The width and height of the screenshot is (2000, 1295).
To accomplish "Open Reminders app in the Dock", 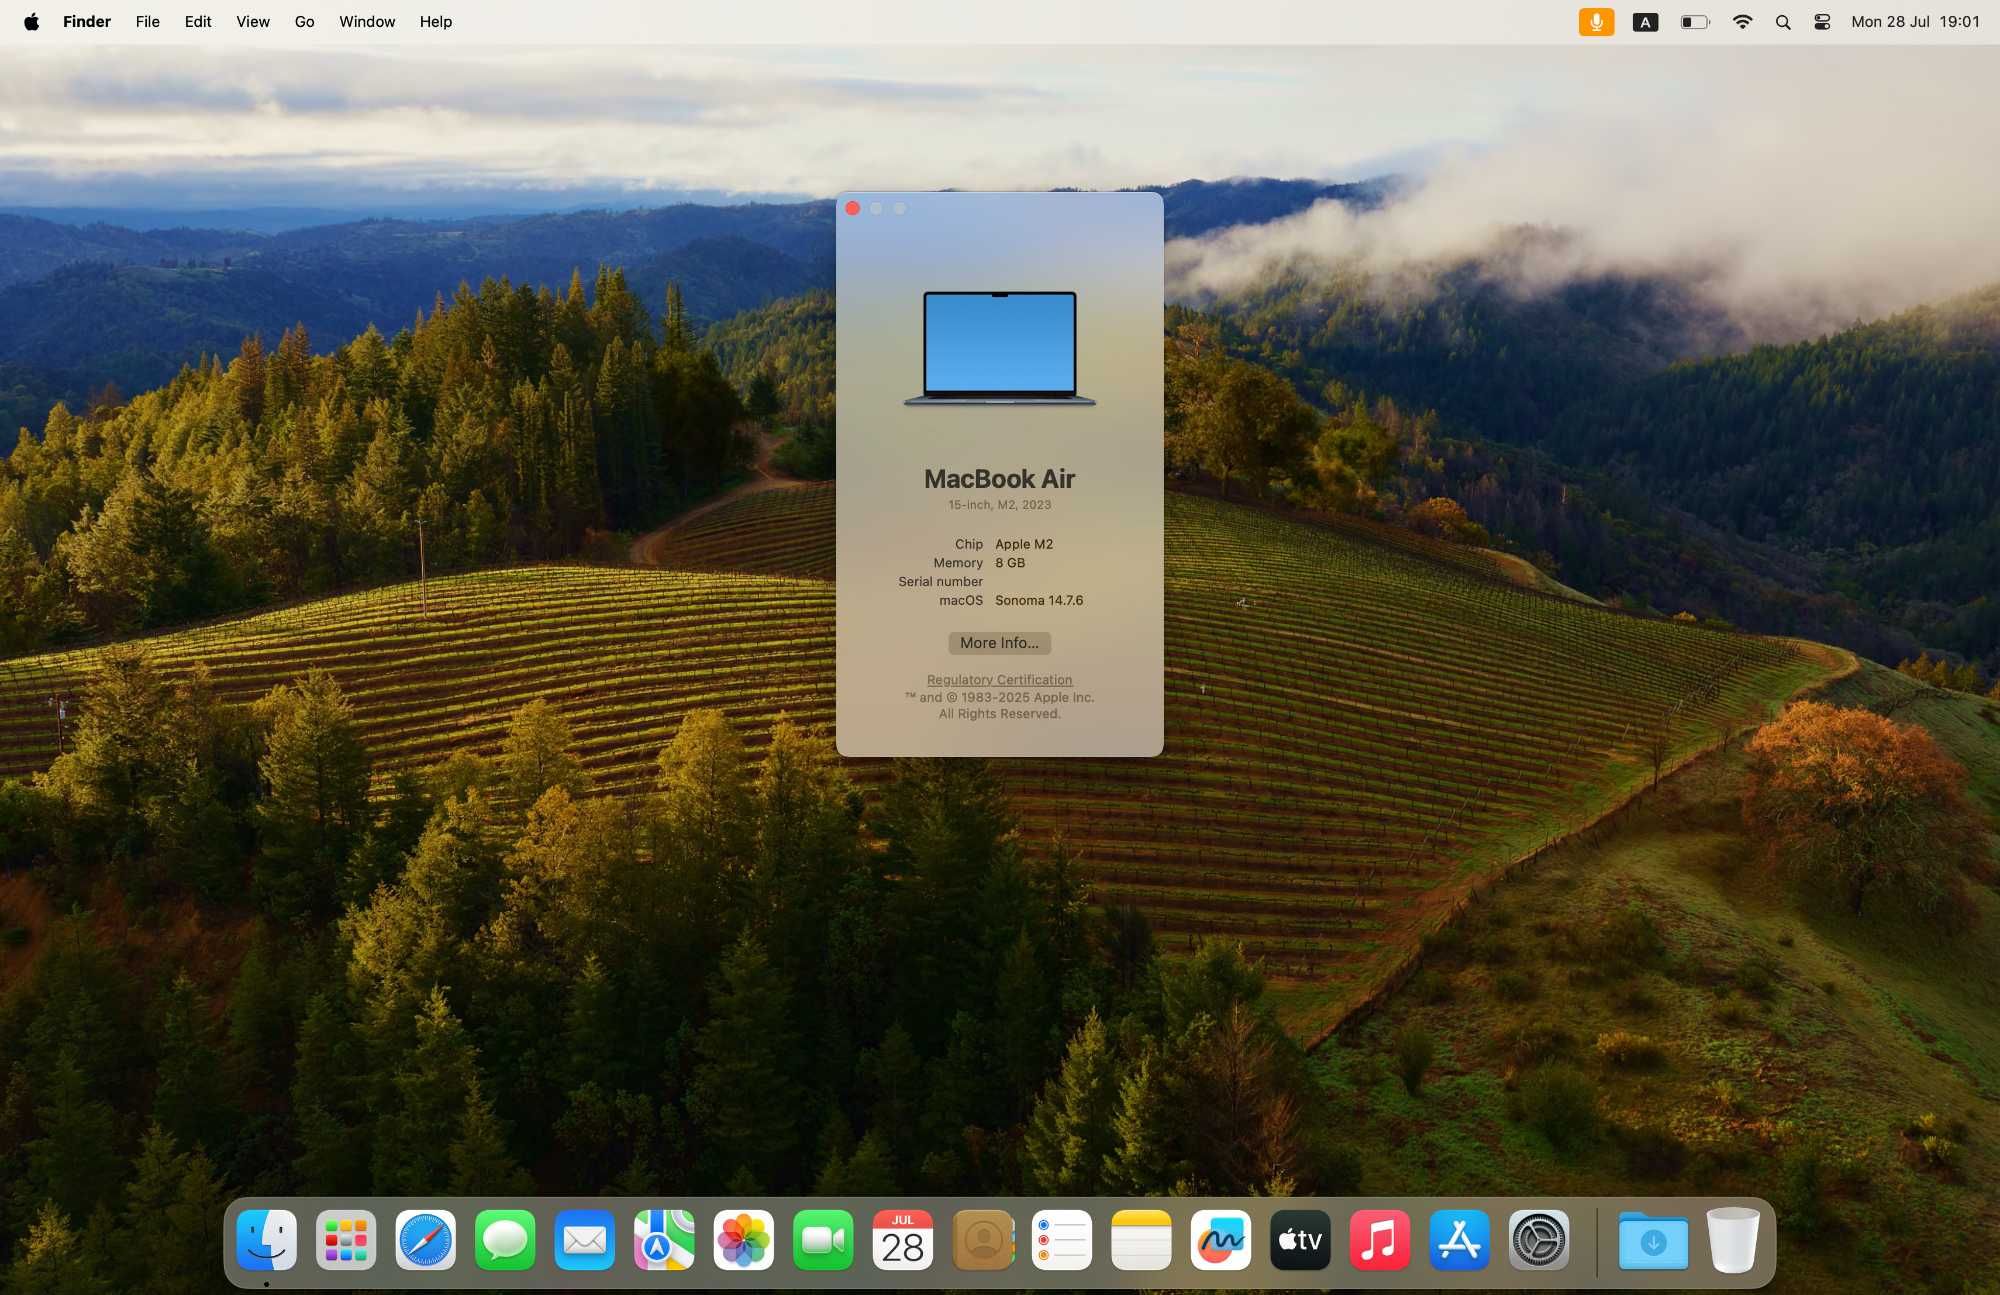I will [1062, 1240].
